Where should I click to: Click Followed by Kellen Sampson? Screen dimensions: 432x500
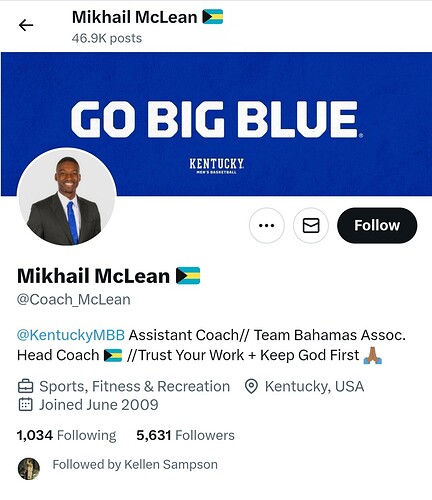[x=135, y=464]
